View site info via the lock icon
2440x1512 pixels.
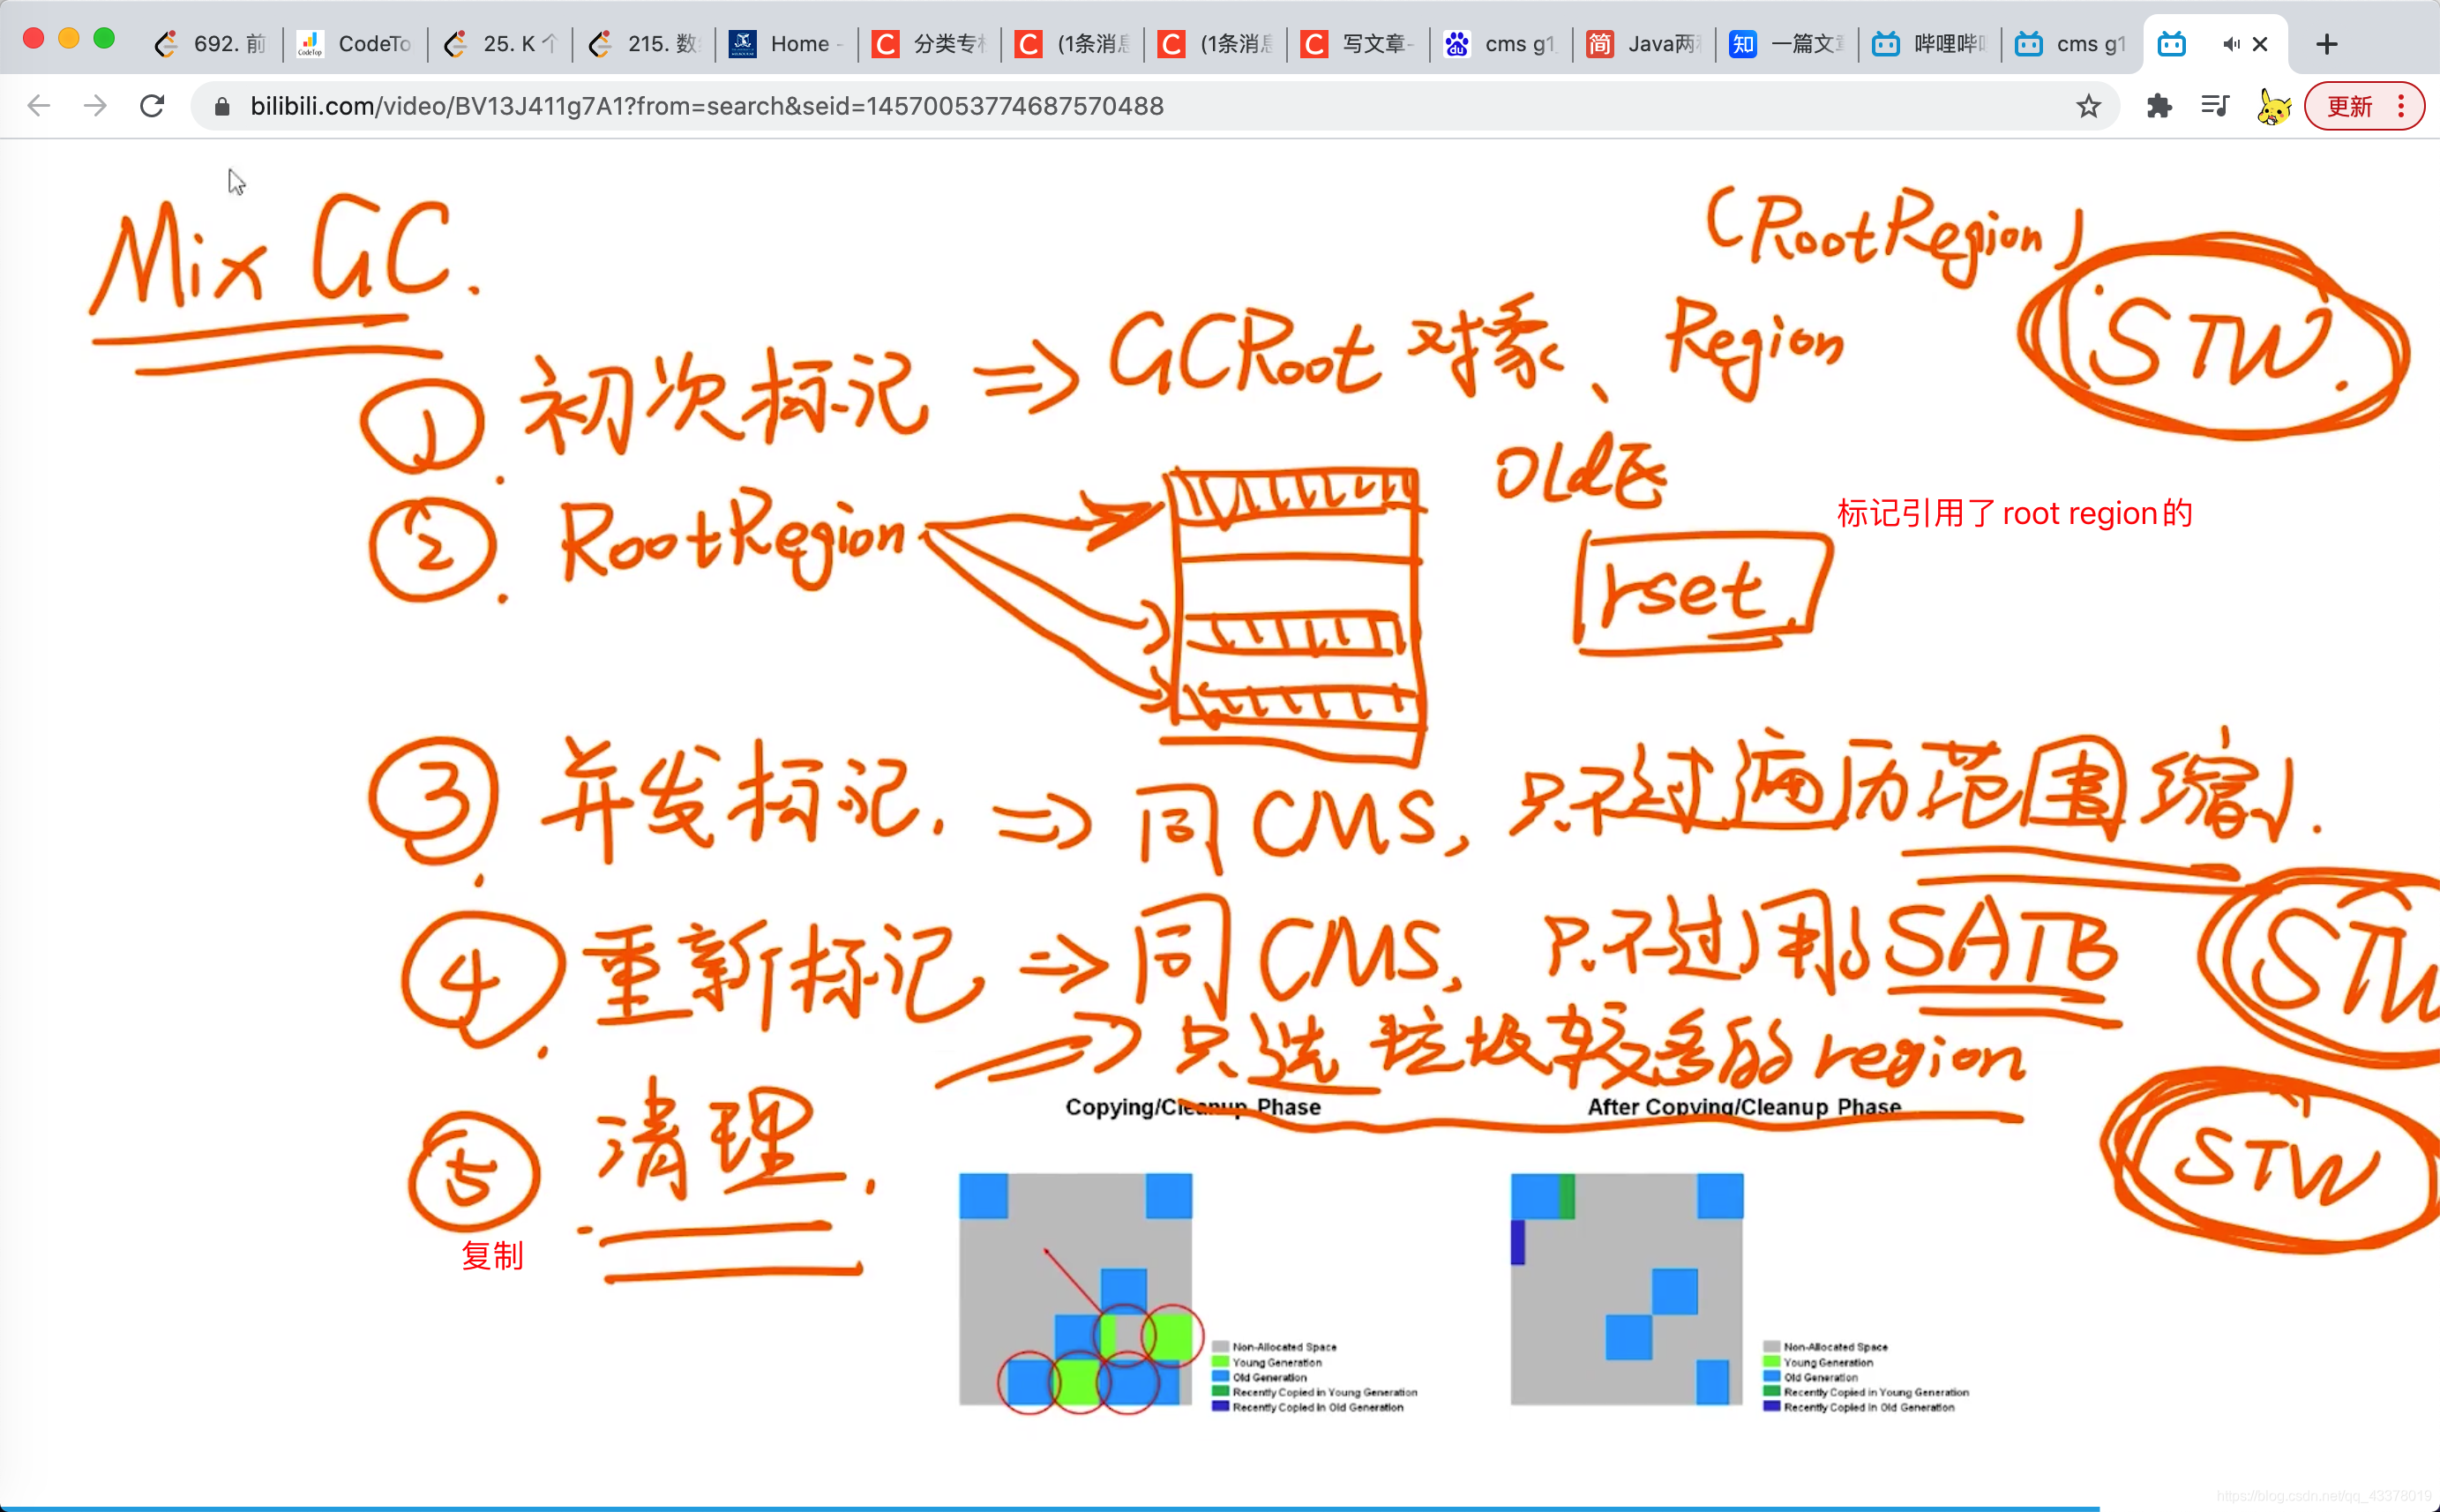[x=222, y=106]
